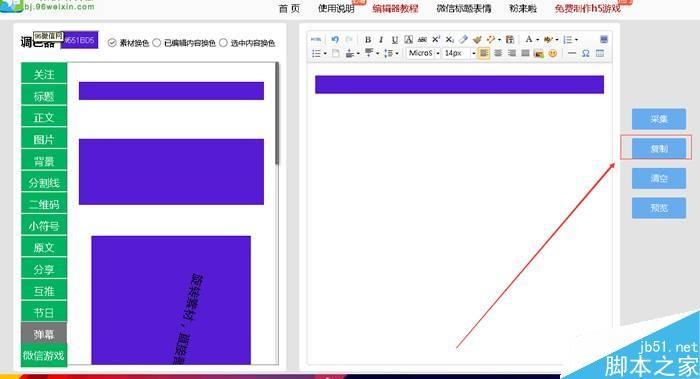Redo the last undone edit
The image size is (700, 379).
[349, 39]
